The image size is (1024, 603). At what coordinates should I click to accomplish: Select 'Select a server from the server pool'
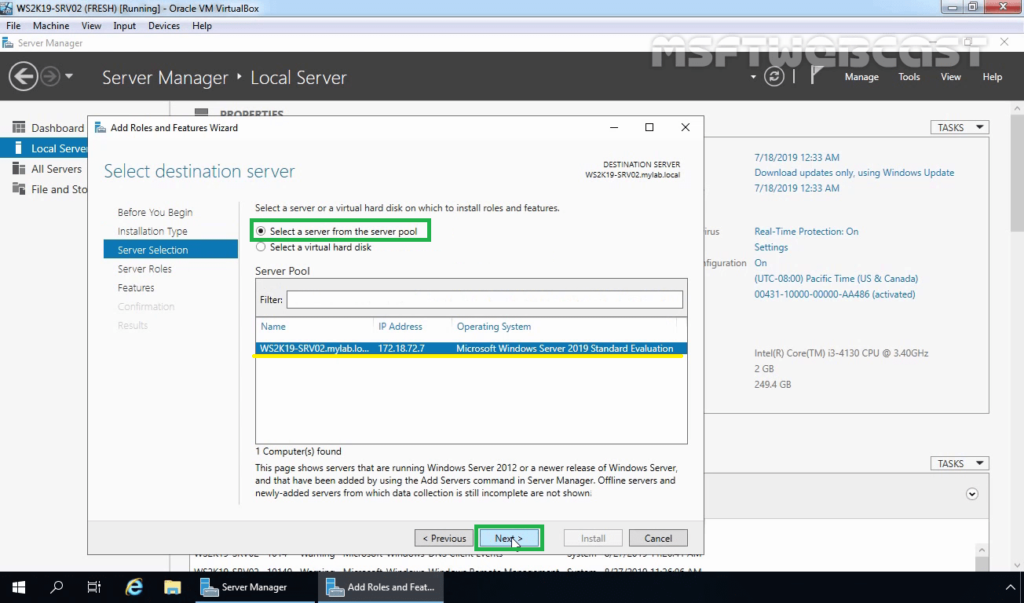point(337,231)
